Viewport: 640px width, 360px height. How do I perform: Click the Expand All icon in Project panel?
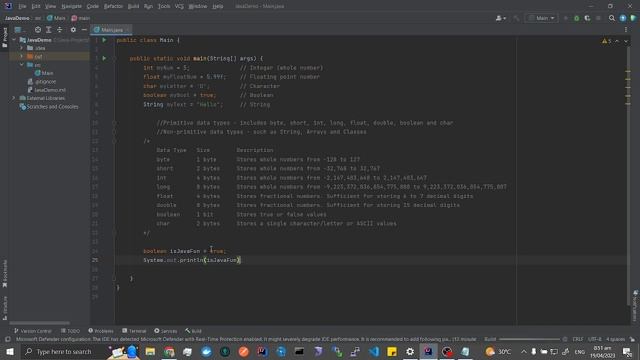pos(49,30)
